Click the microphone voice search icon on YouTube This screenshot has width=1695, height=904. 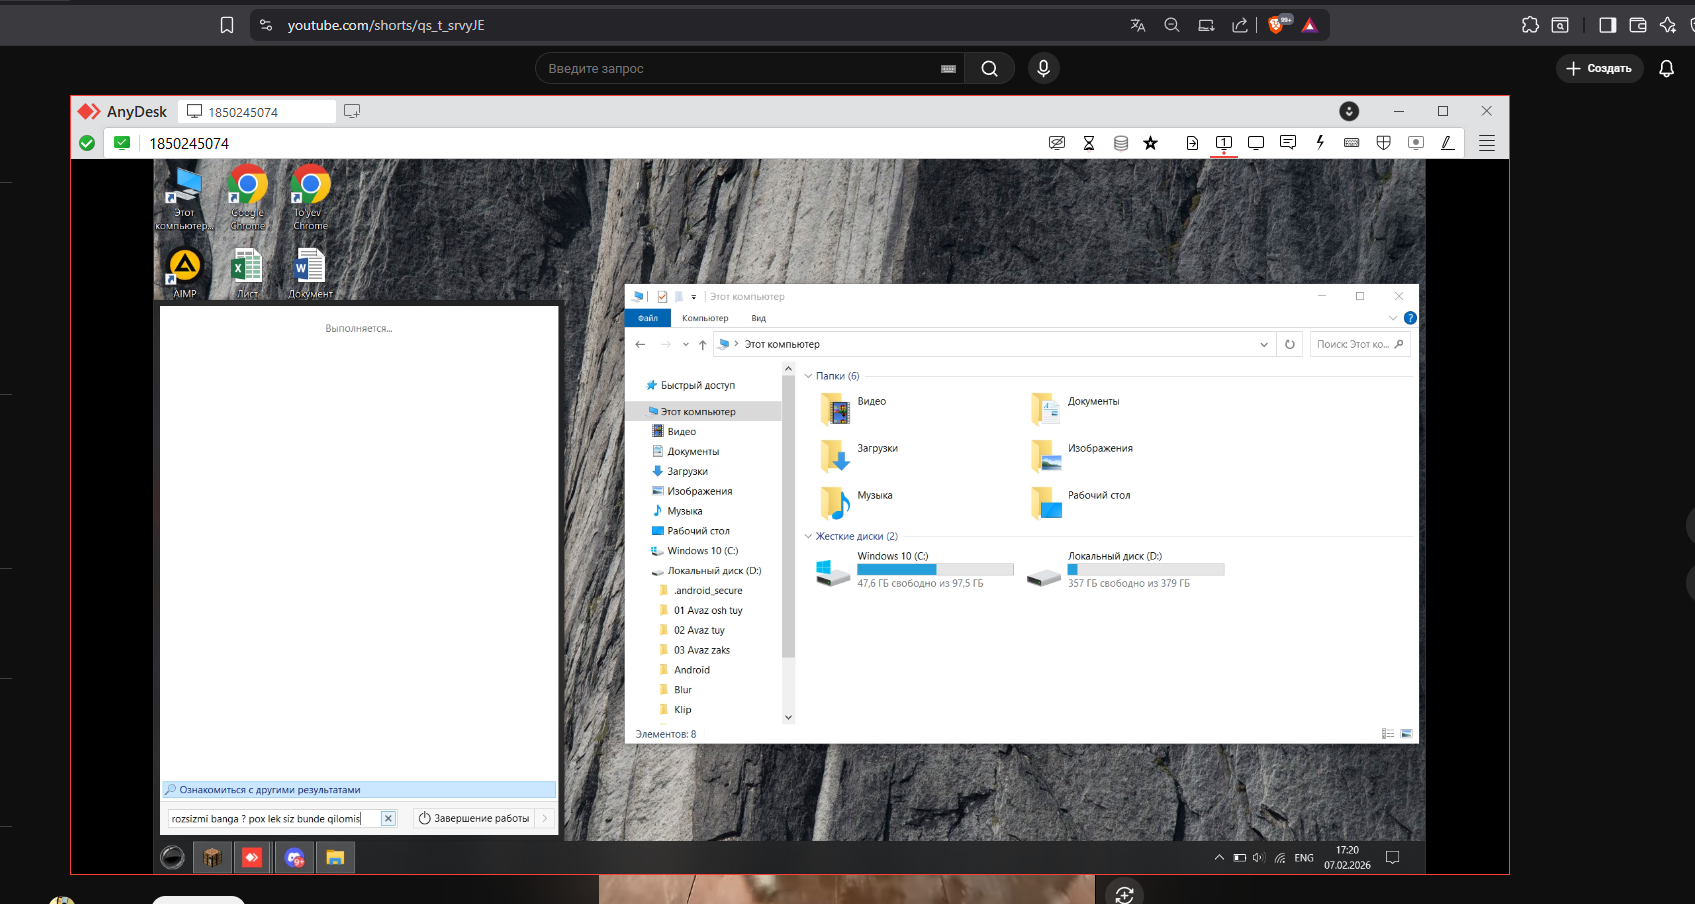click(1043, 68)
